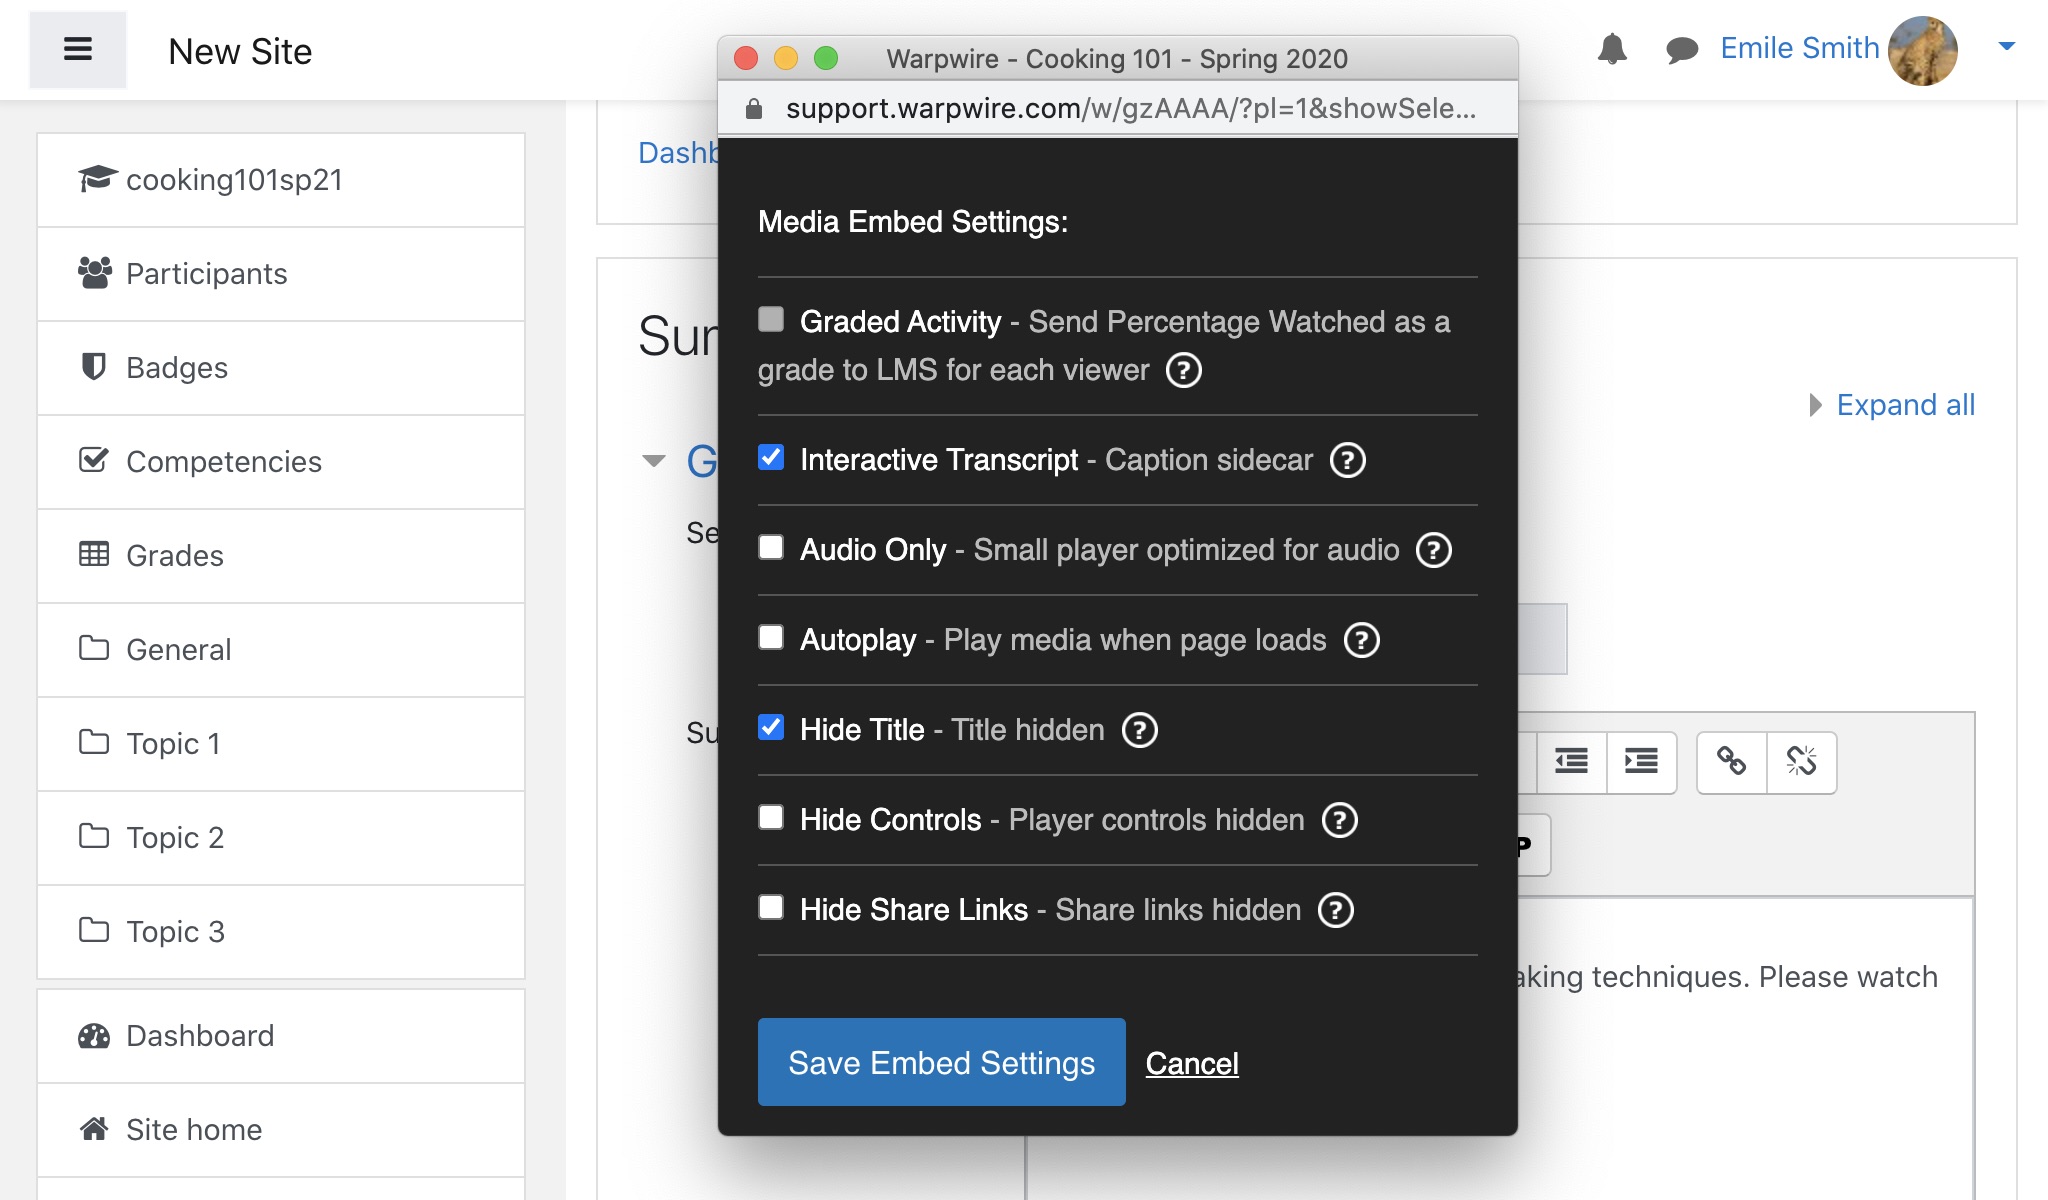Click Save Embed Settings button
The height and width of the screenshot is (1200, 2048).
941,1061
